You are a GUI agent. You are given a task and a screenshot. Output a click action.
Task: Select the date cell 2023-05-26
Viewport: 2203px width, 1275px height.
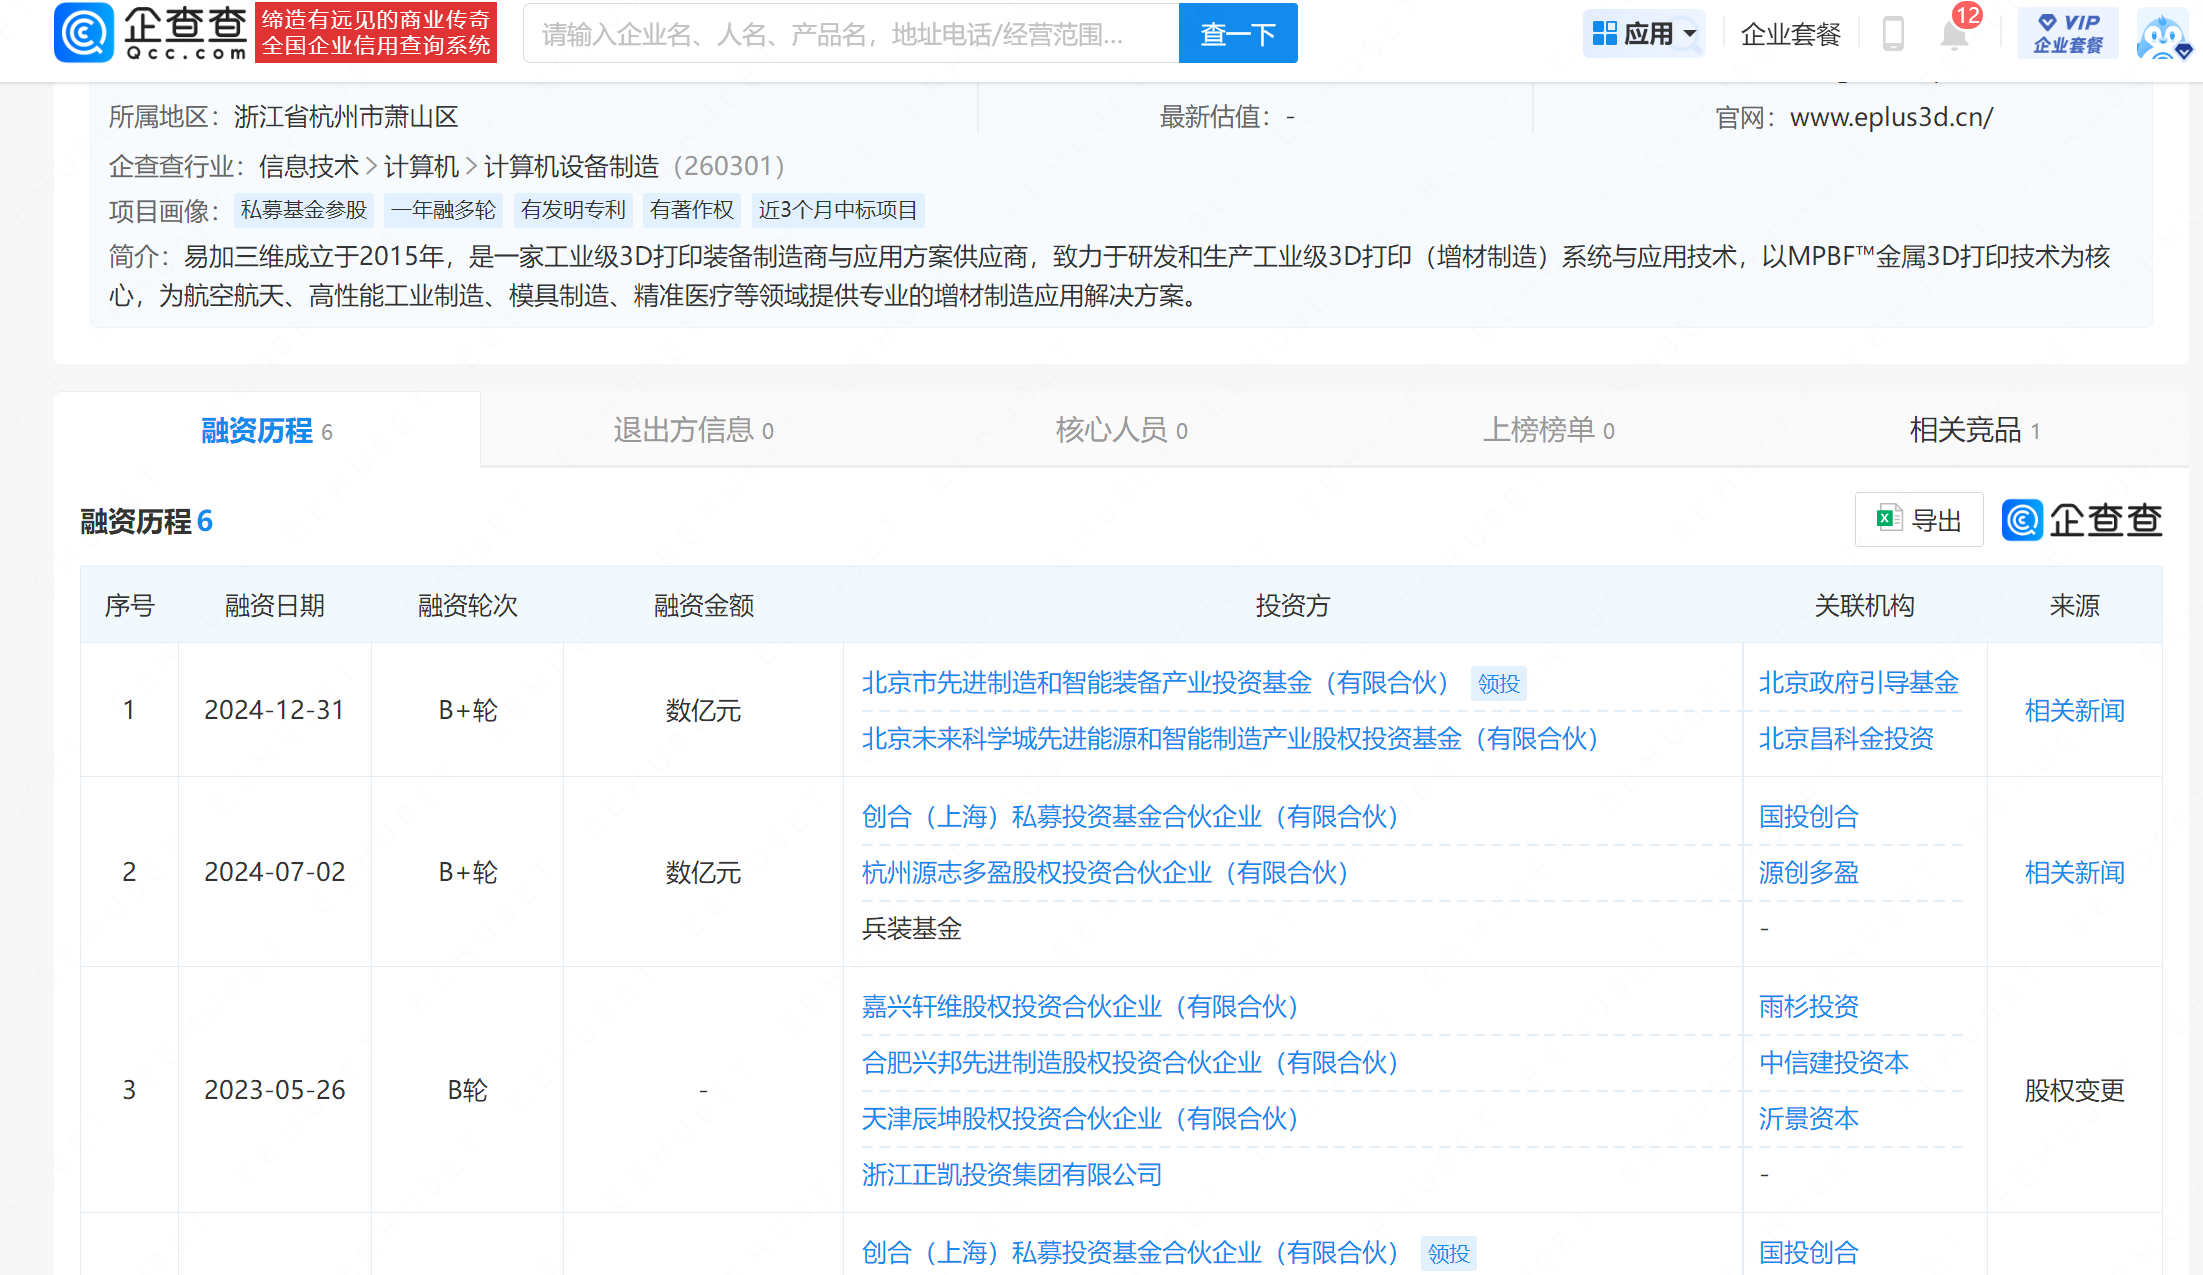pos(274,1090)
